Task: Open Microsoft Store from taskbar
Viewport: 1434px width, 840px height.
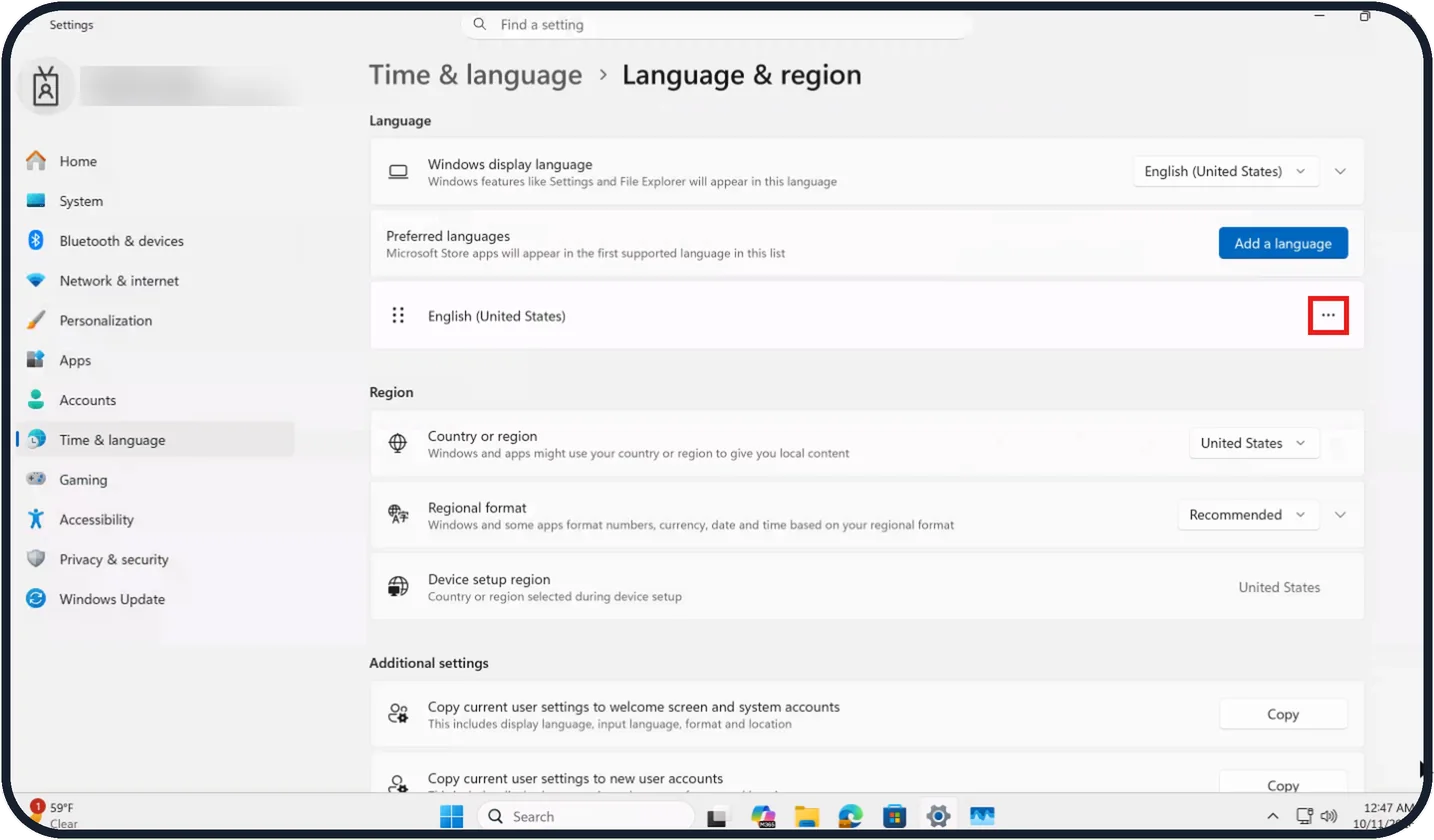Action: [894, 816]
